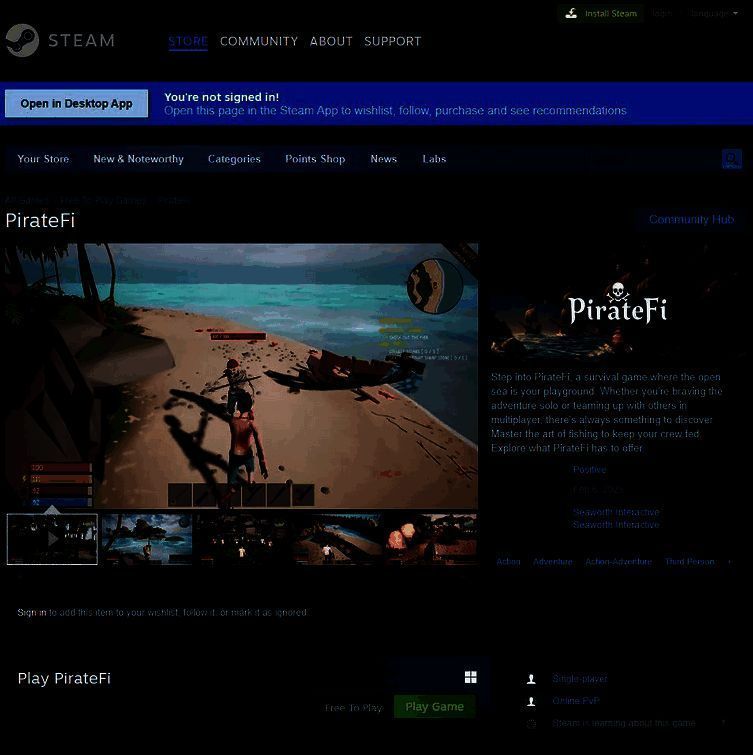Viewport: 753px width, 755px height.
Task: Click the Steam logo icon
Action: (22, 41)
